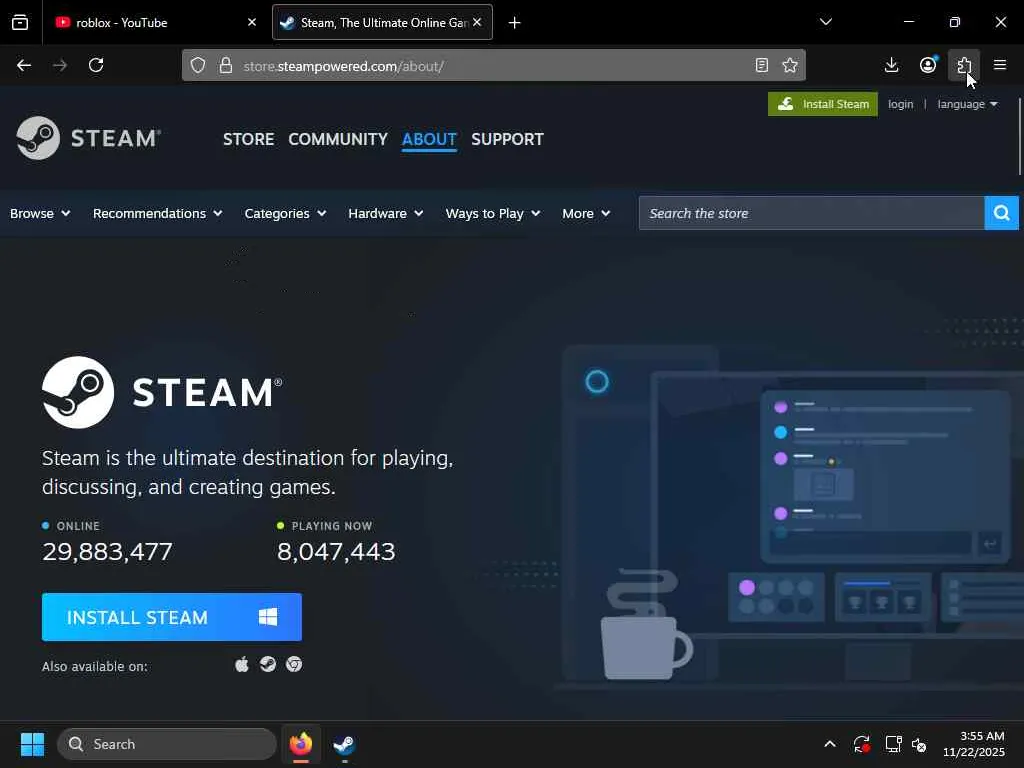Expand the Browse dropdown
Screen dimensions: 1024x768
pos(40,214)
